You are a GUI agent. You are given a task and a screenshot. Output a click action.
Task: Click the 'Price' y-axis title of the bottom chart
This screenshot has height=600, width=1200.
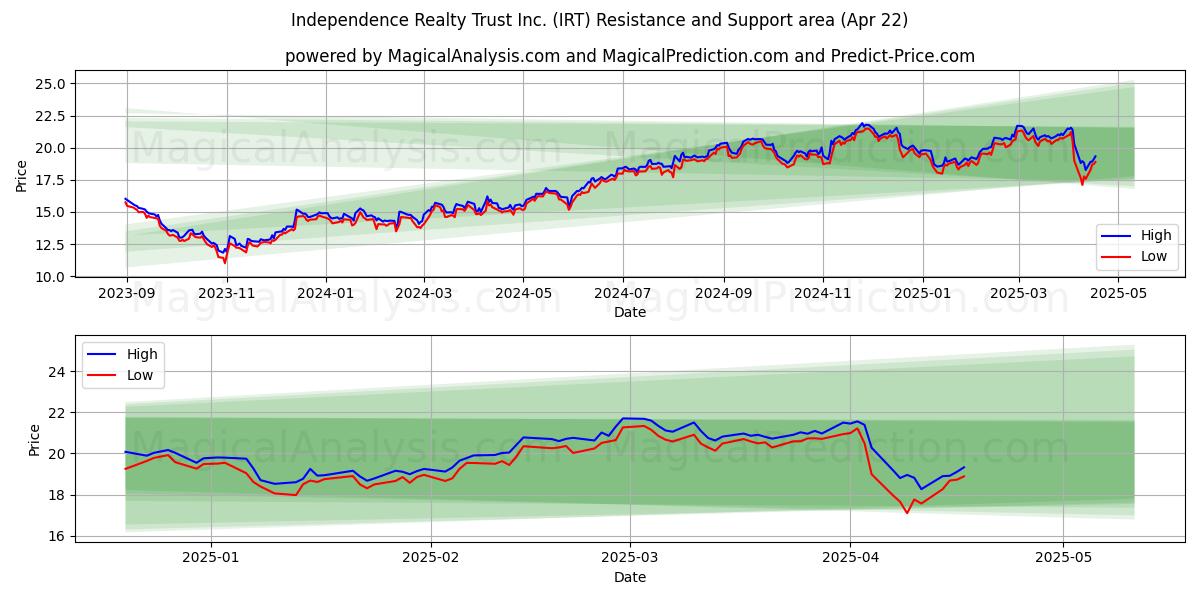coord(35,440)
